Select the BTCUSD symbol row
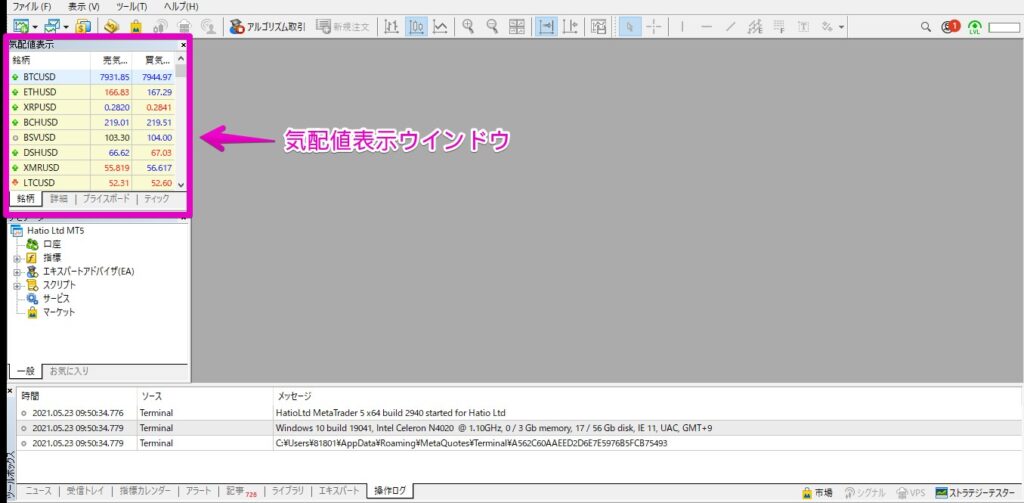1024x503 pixels. (40, 77)
